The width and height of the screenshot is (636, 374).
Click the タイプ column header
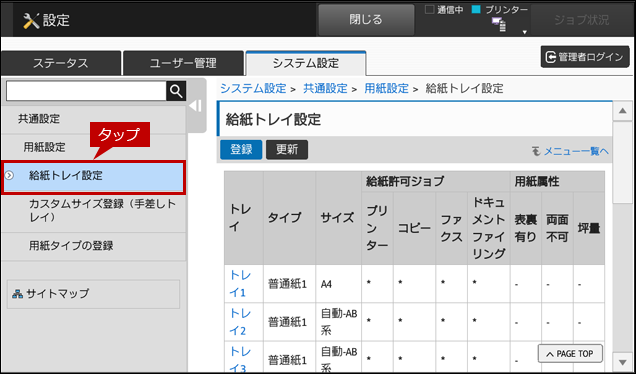[x=290, y=218]
